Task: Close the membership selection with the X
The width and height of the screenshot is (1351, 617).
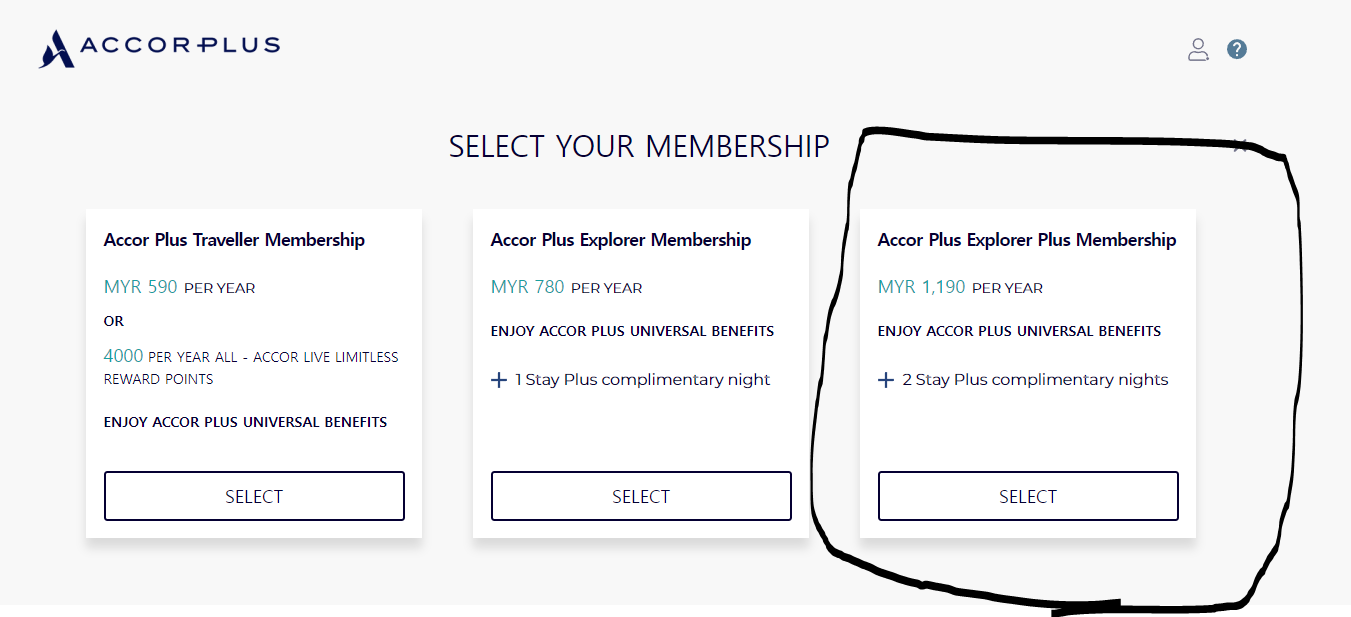Action: click(x=1240, y=146)
